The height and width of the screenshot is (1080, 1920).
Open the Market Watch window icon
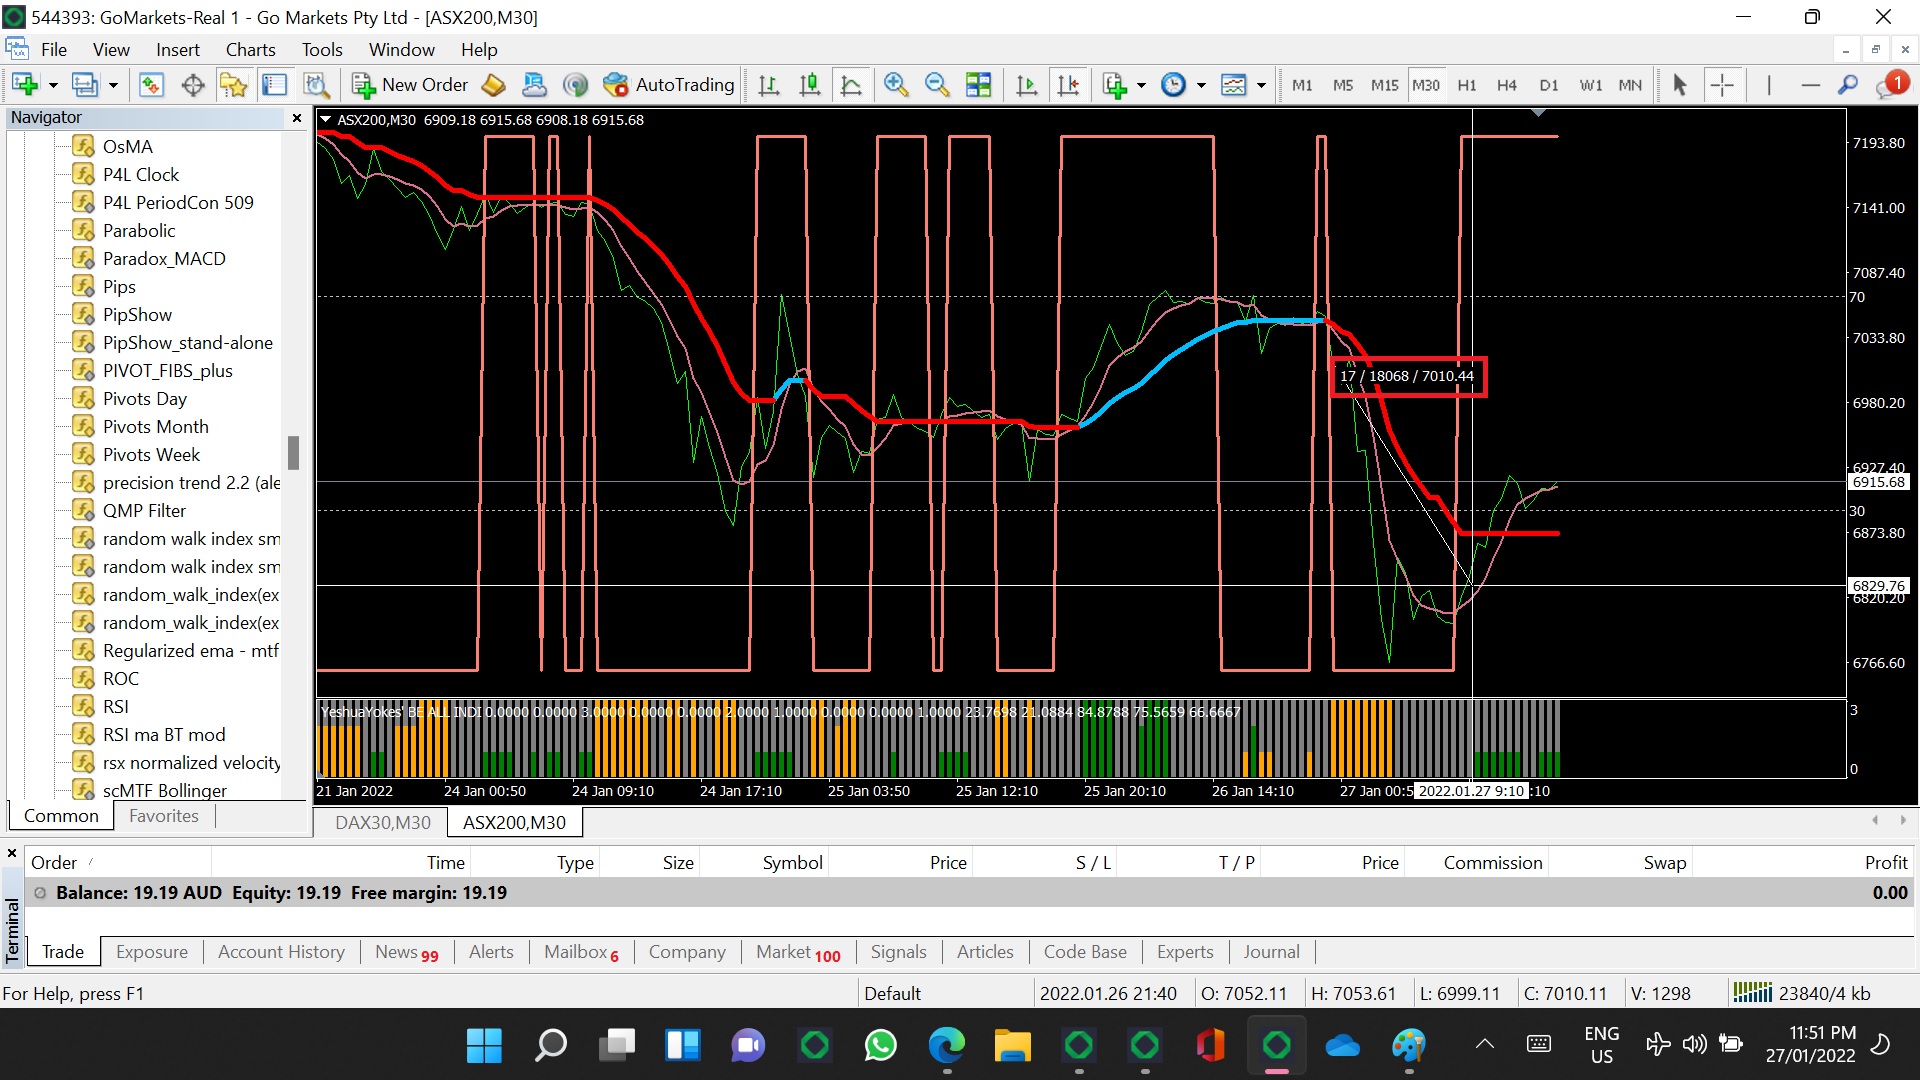click(151, 85)
